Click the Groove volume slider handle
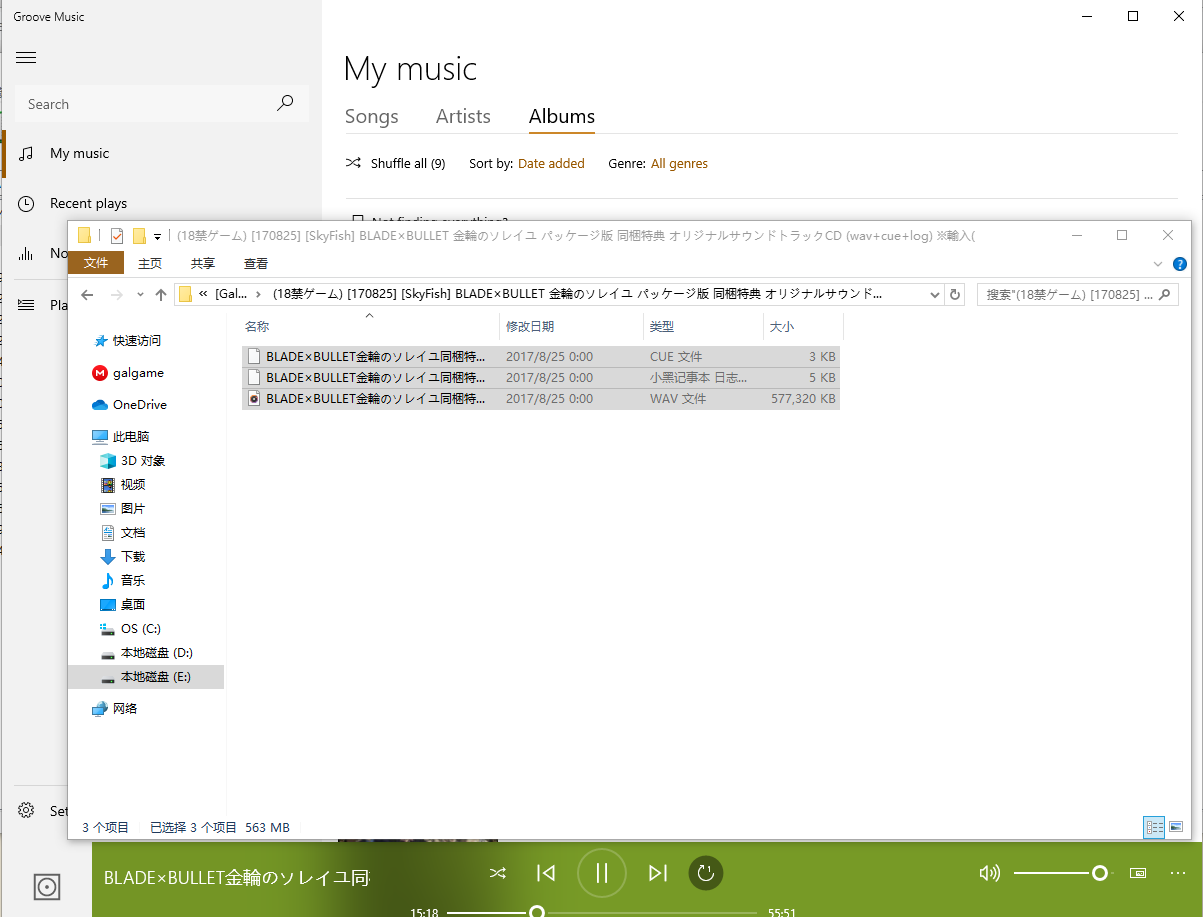Viewport: 1203px width, 917px height. 1100,873
